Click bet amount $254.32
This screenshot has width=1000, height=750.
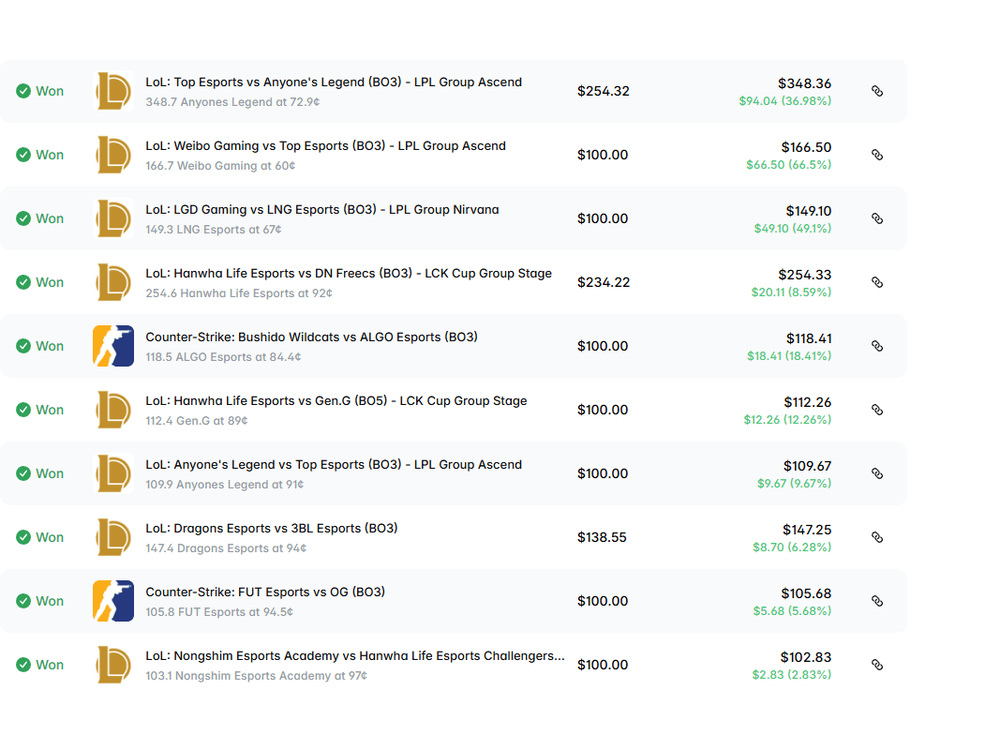(x=603, y=91)
